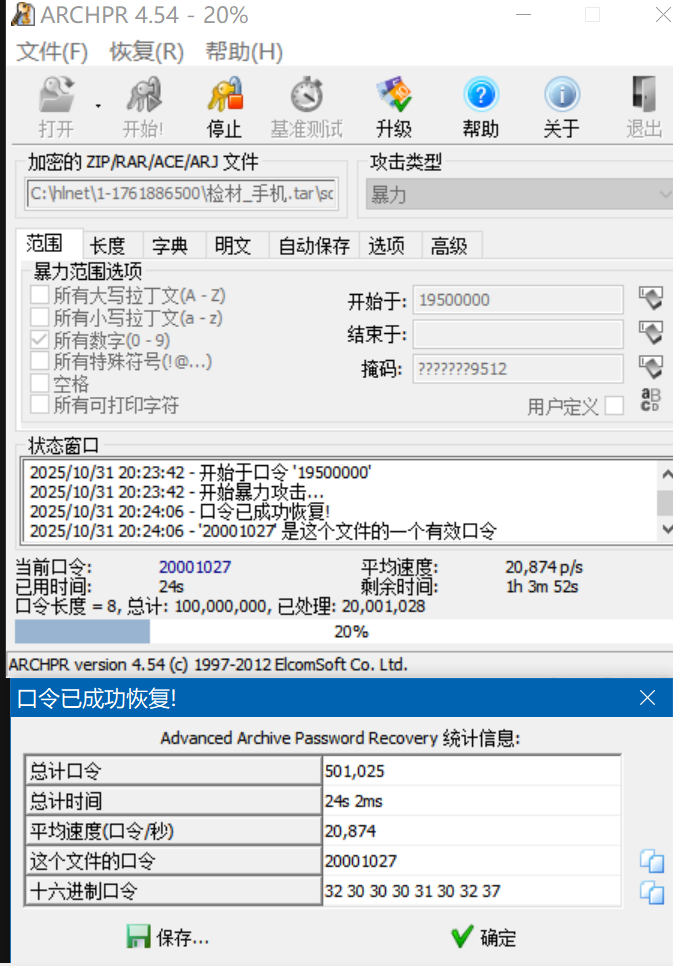
Task: Click the 打开 (Open) file icon
Action: click(56, 97)
